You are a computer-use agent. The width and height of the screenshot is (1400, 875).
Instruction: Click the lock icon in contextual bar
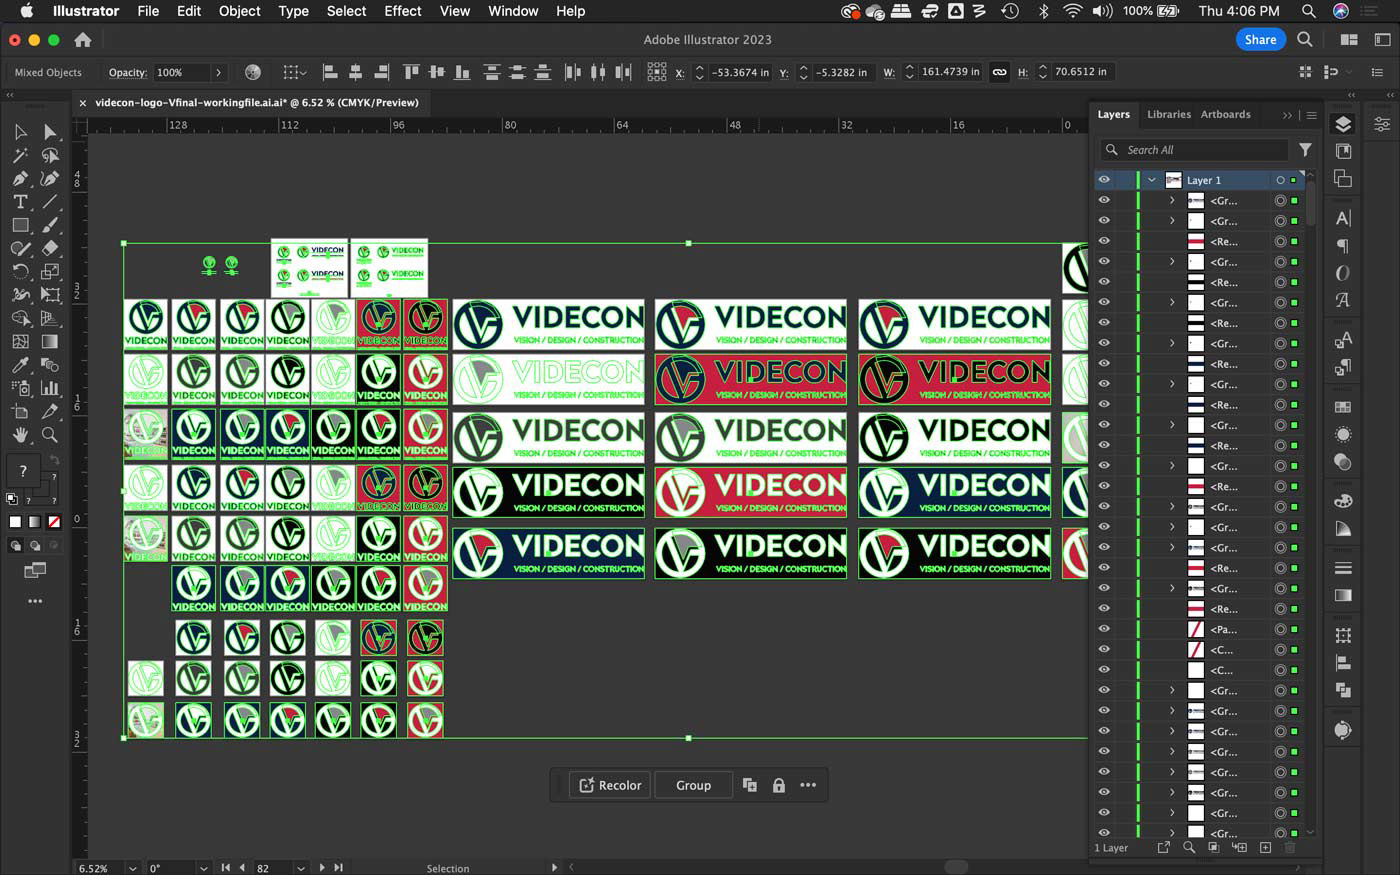pos(778,785)
